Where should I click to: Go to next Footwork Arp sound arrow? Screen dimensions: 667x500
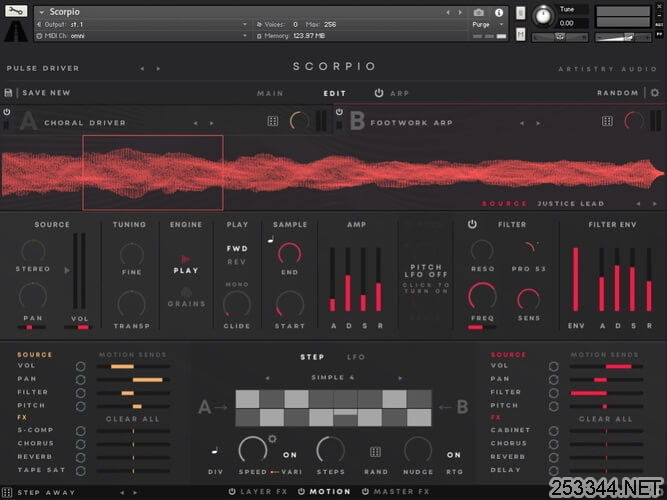(x=538, y=123)
